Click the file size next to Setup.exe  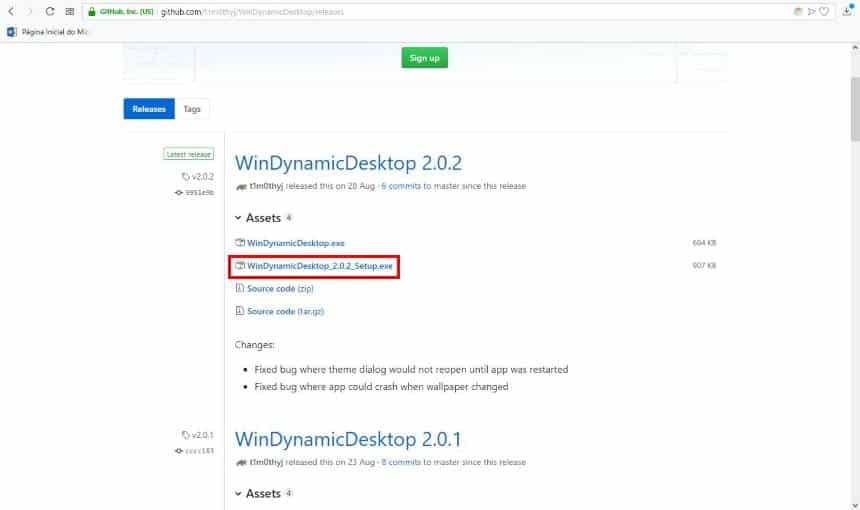click(x=704, y=265)
